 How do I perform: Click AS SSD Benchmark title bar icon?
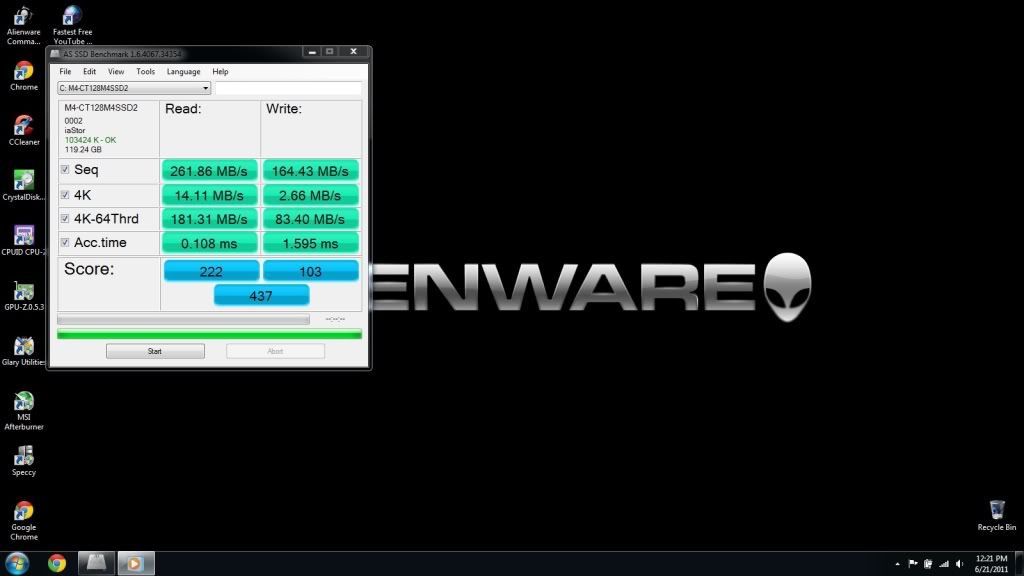56,54
